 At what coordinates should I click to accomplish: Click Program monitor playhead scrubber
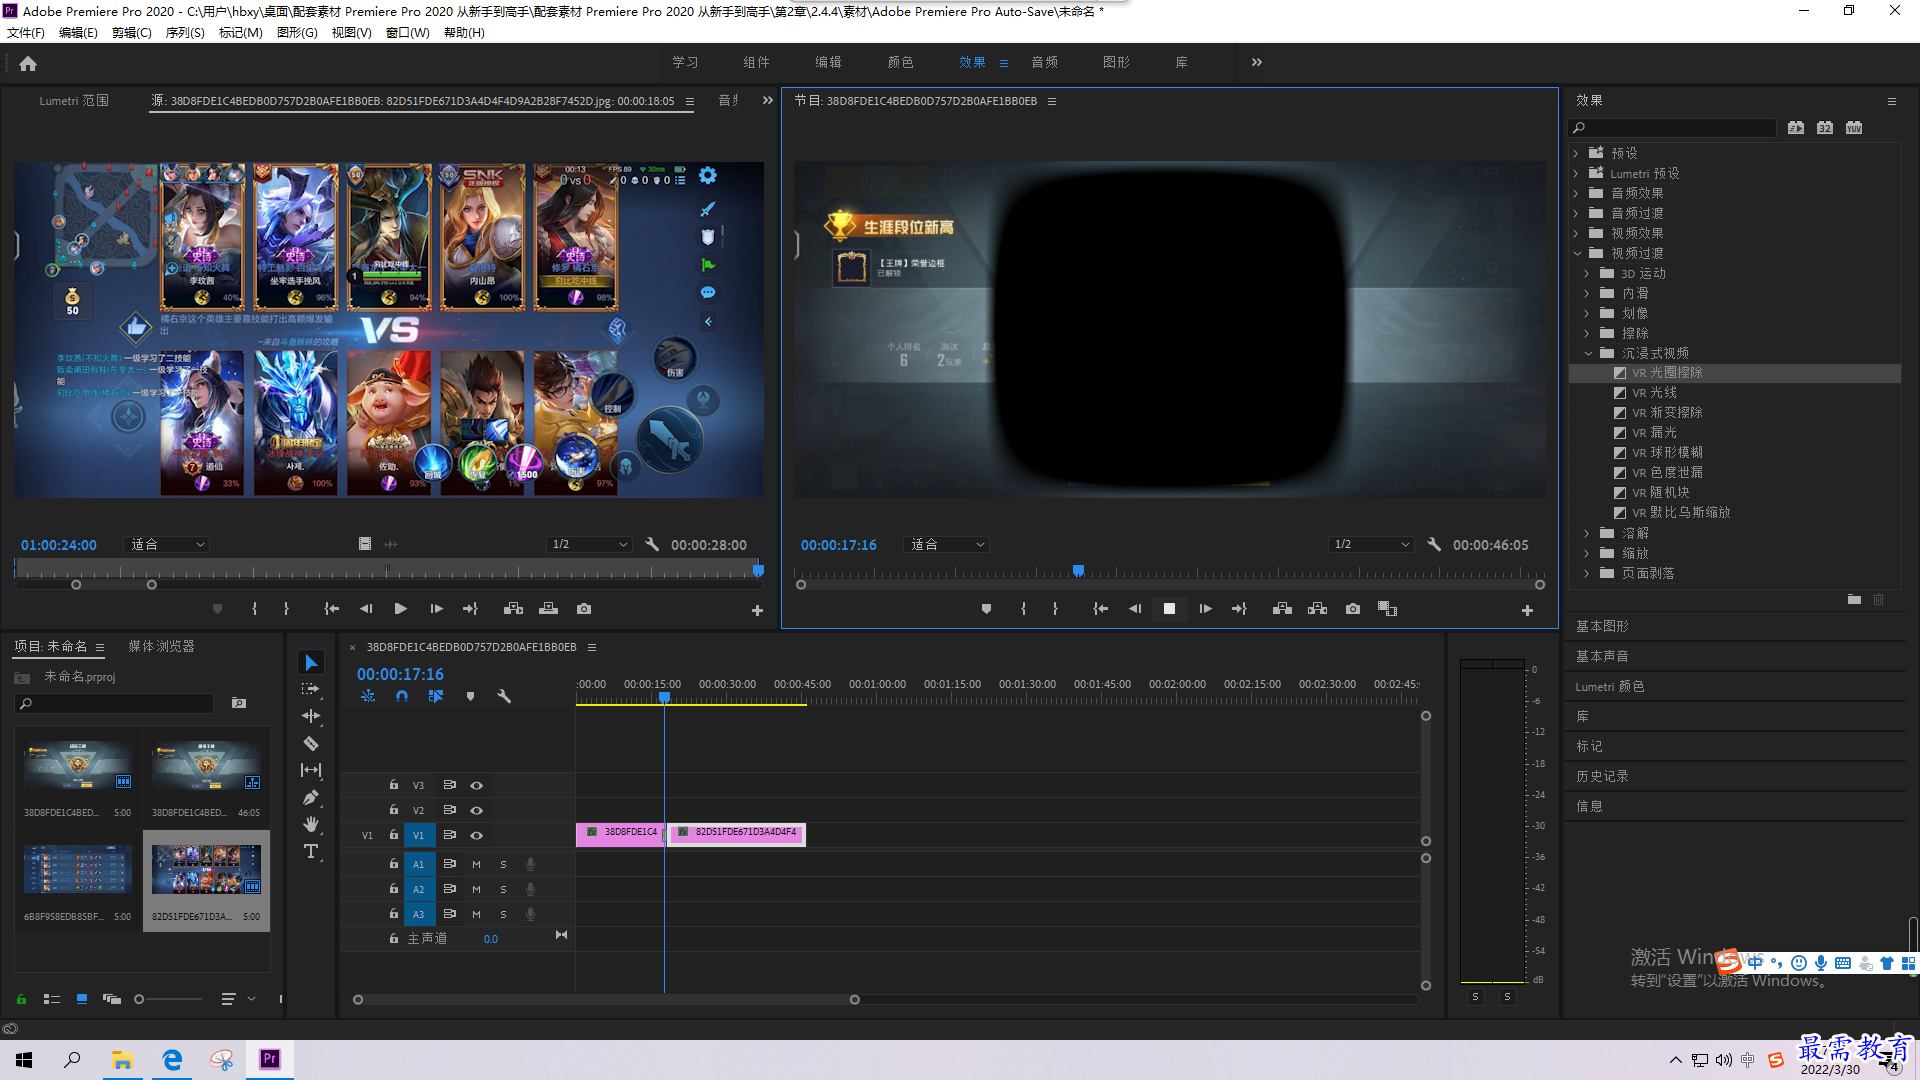1078,571
